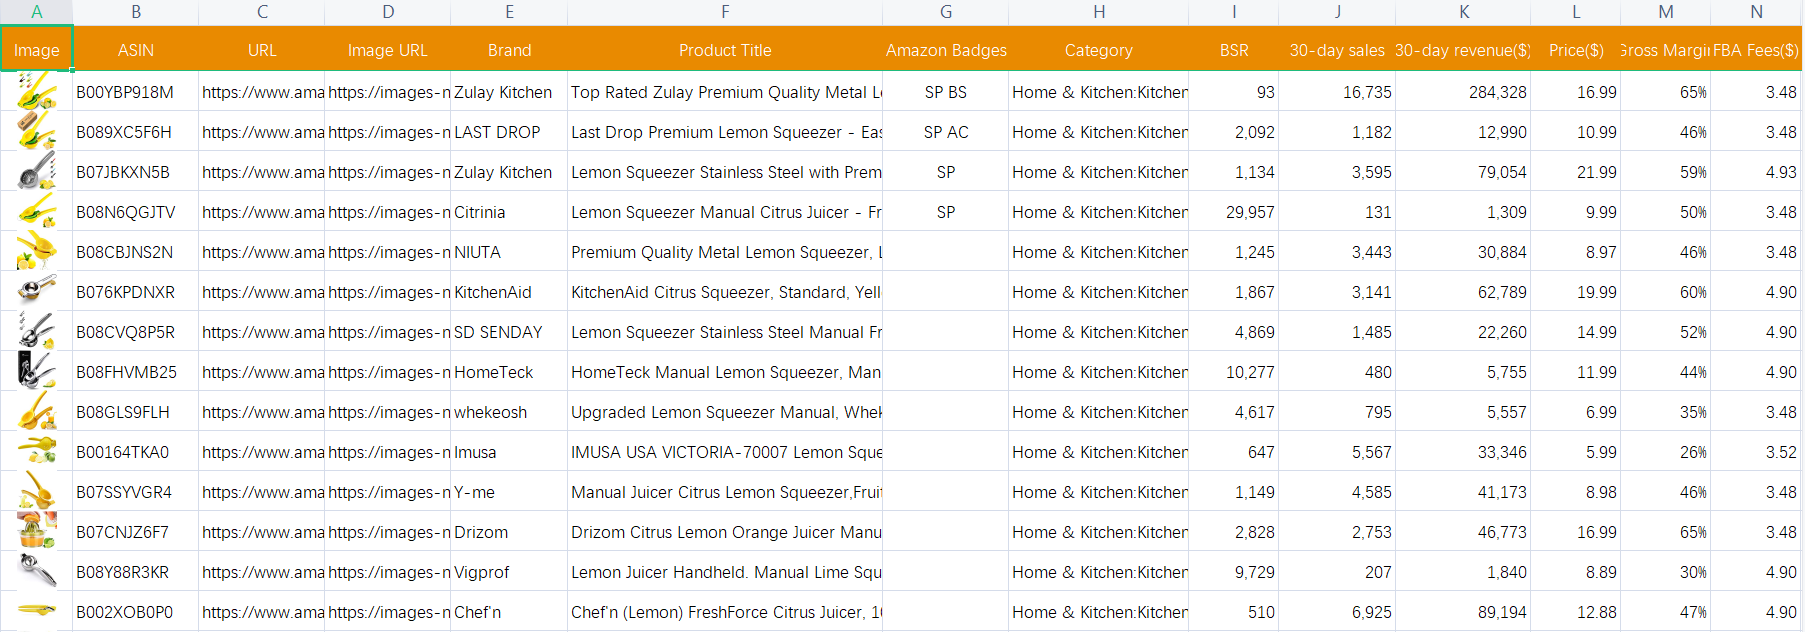Click the column K header letter
The height and width of the screenshot is (632, 1805).
pyautogui.click(x=1463, y=12)
